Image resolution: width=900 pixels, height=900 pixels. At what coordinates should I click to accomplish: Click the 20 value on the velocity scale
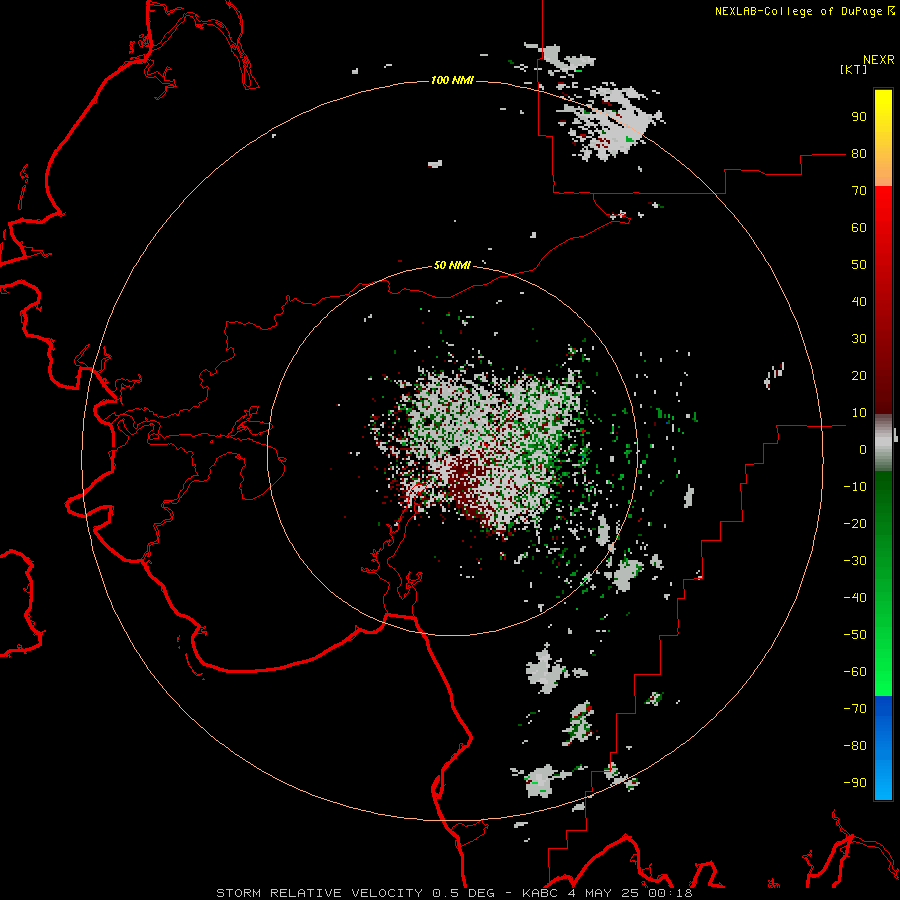point(859,376)
